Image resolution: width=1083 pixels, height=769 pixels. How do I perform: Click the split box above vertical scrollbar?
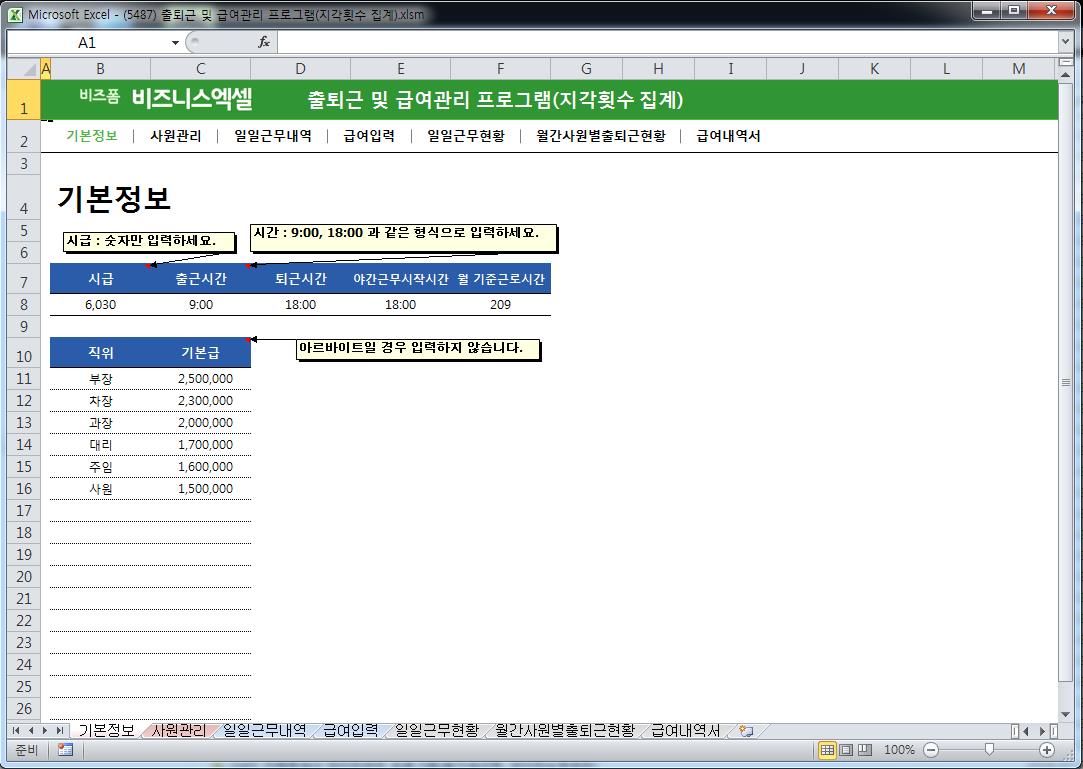pos(1065,62)
